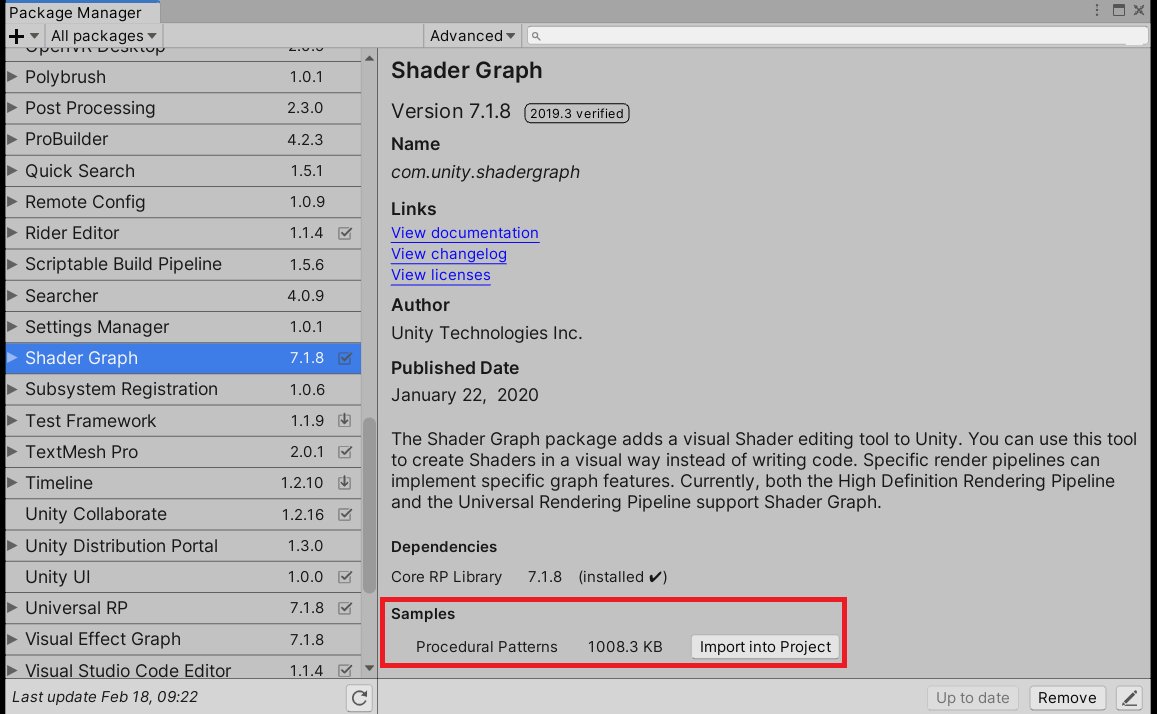The width and height of the screenshot is (1157, 714).
Task: Select the Unity Distribution Portal package
Action: tap(183, 546)
